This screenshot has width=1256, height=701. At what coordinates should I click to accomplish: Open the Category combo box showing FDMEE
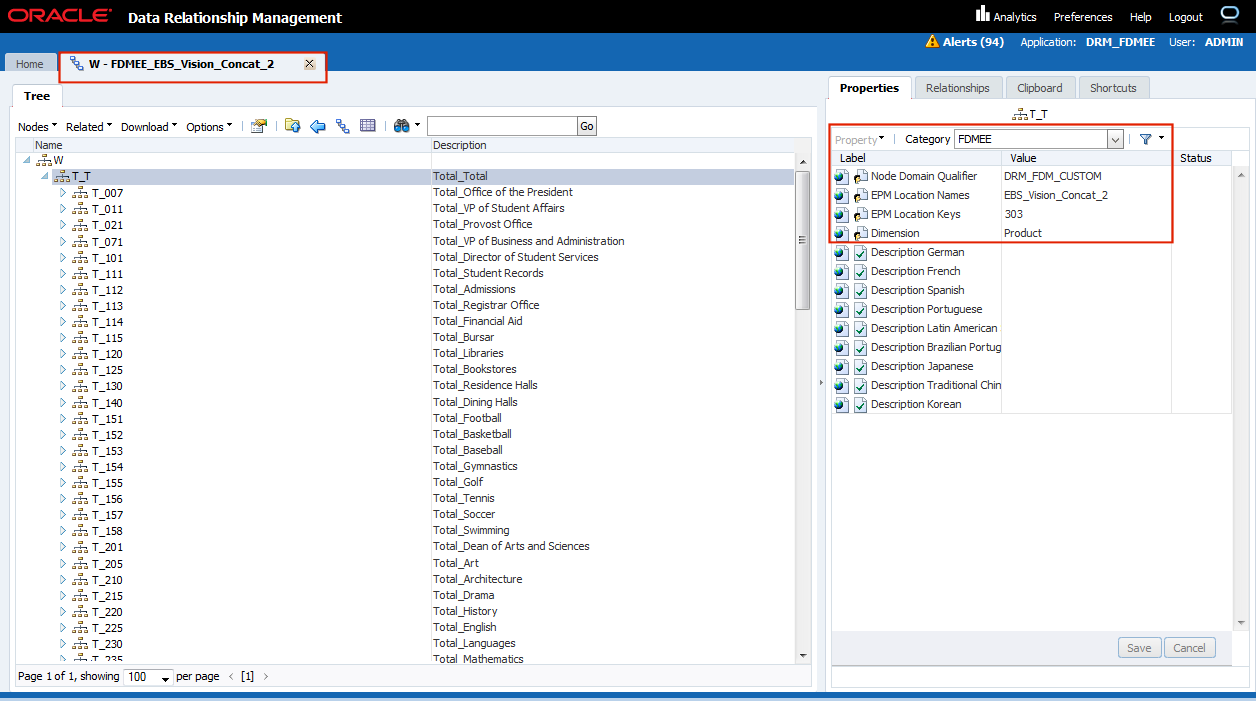1039,139
